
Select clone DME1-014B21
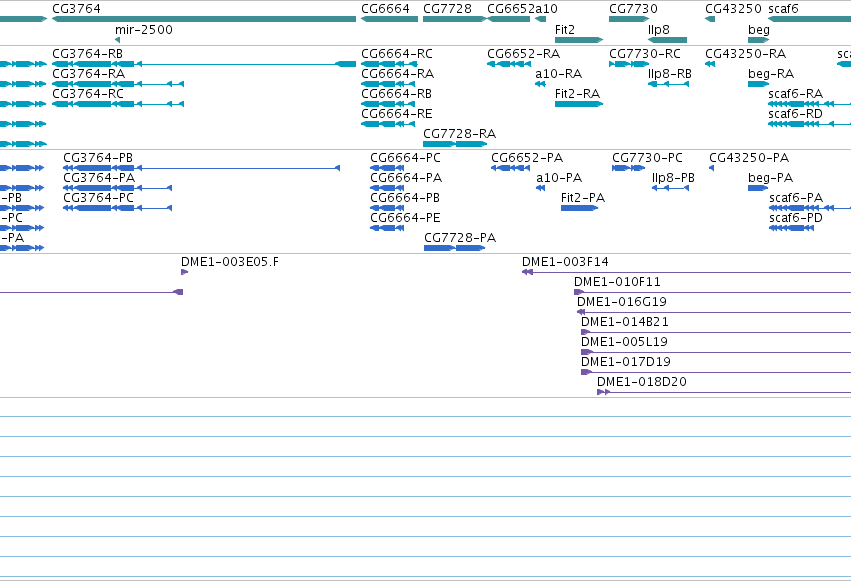click(716, 332)
